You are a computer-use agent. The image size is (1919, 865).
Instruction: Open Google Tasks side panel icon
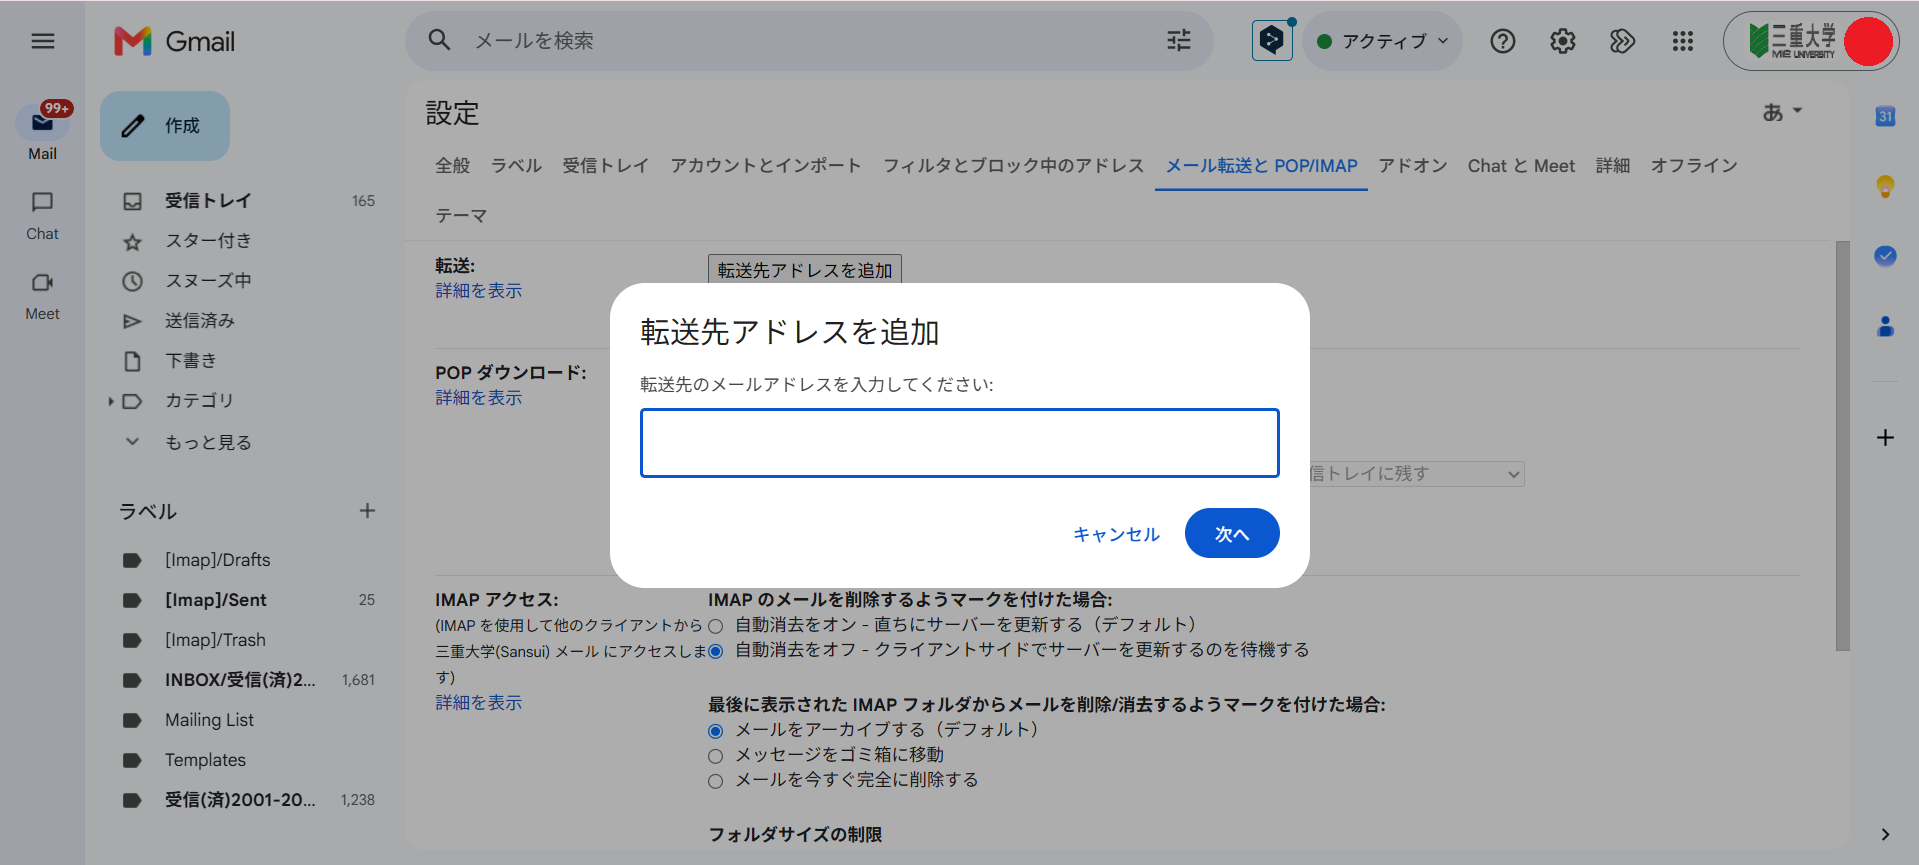(x=1885, y=256)
